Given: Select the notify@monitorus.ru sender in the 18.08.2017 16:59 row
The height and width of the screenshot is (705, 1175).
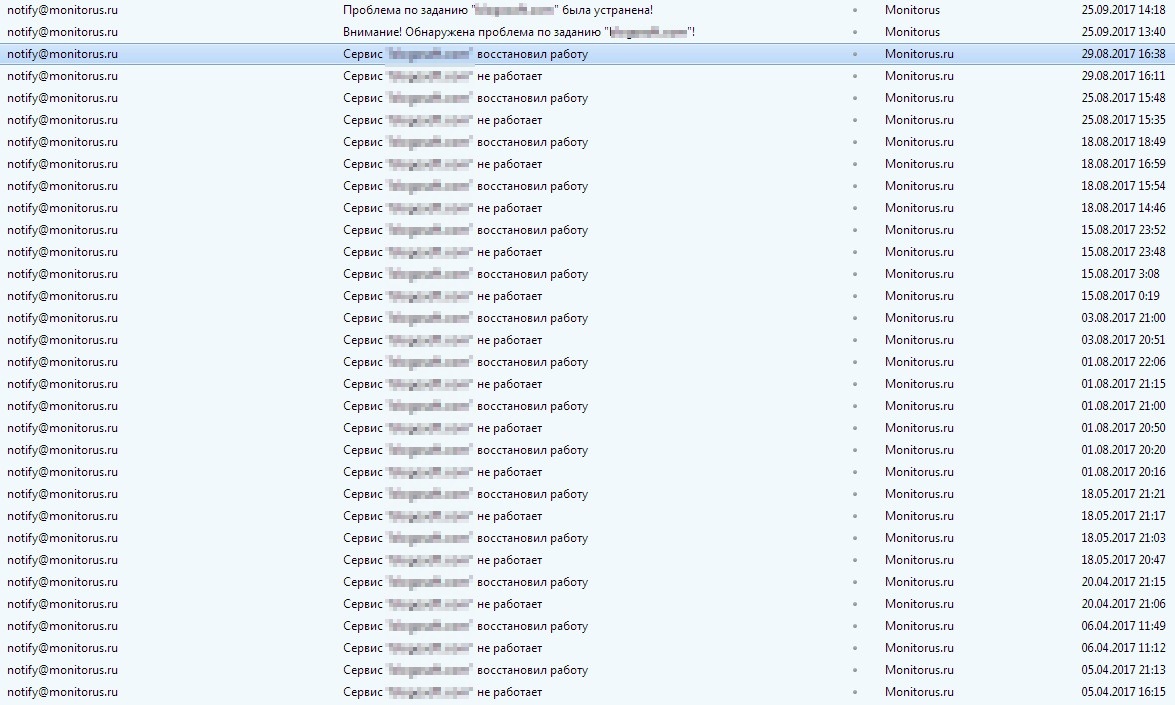Looking at the screenshot, I should (62, 163).
